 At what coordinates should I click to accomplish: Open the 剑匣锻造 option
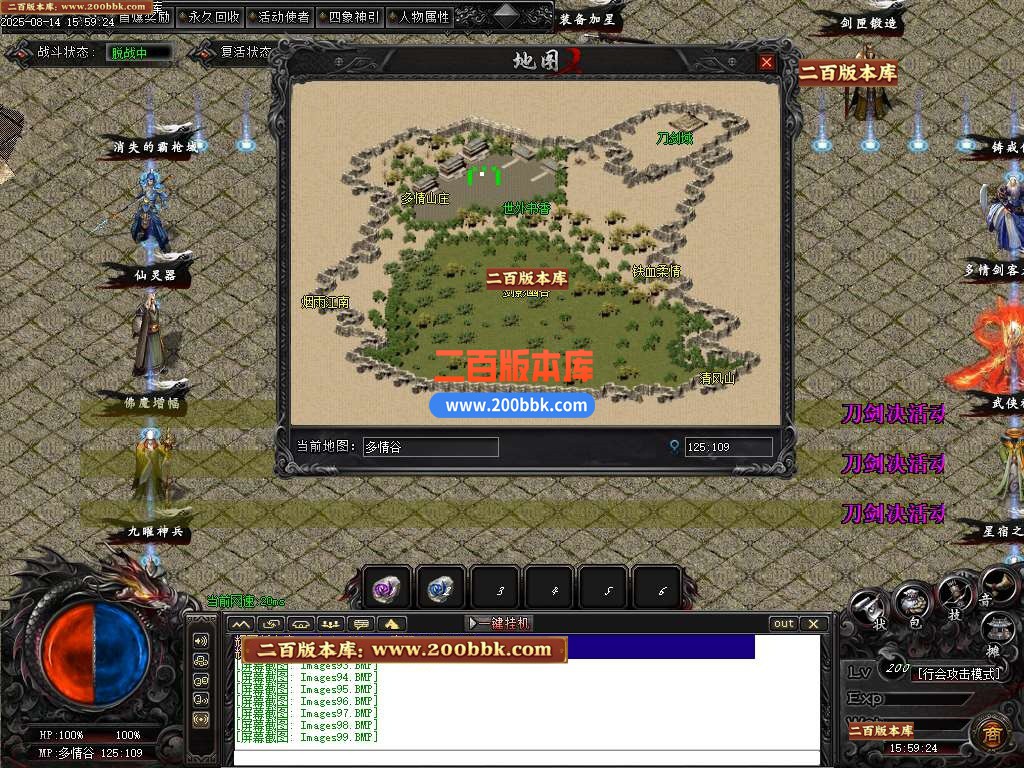[868, 23]
